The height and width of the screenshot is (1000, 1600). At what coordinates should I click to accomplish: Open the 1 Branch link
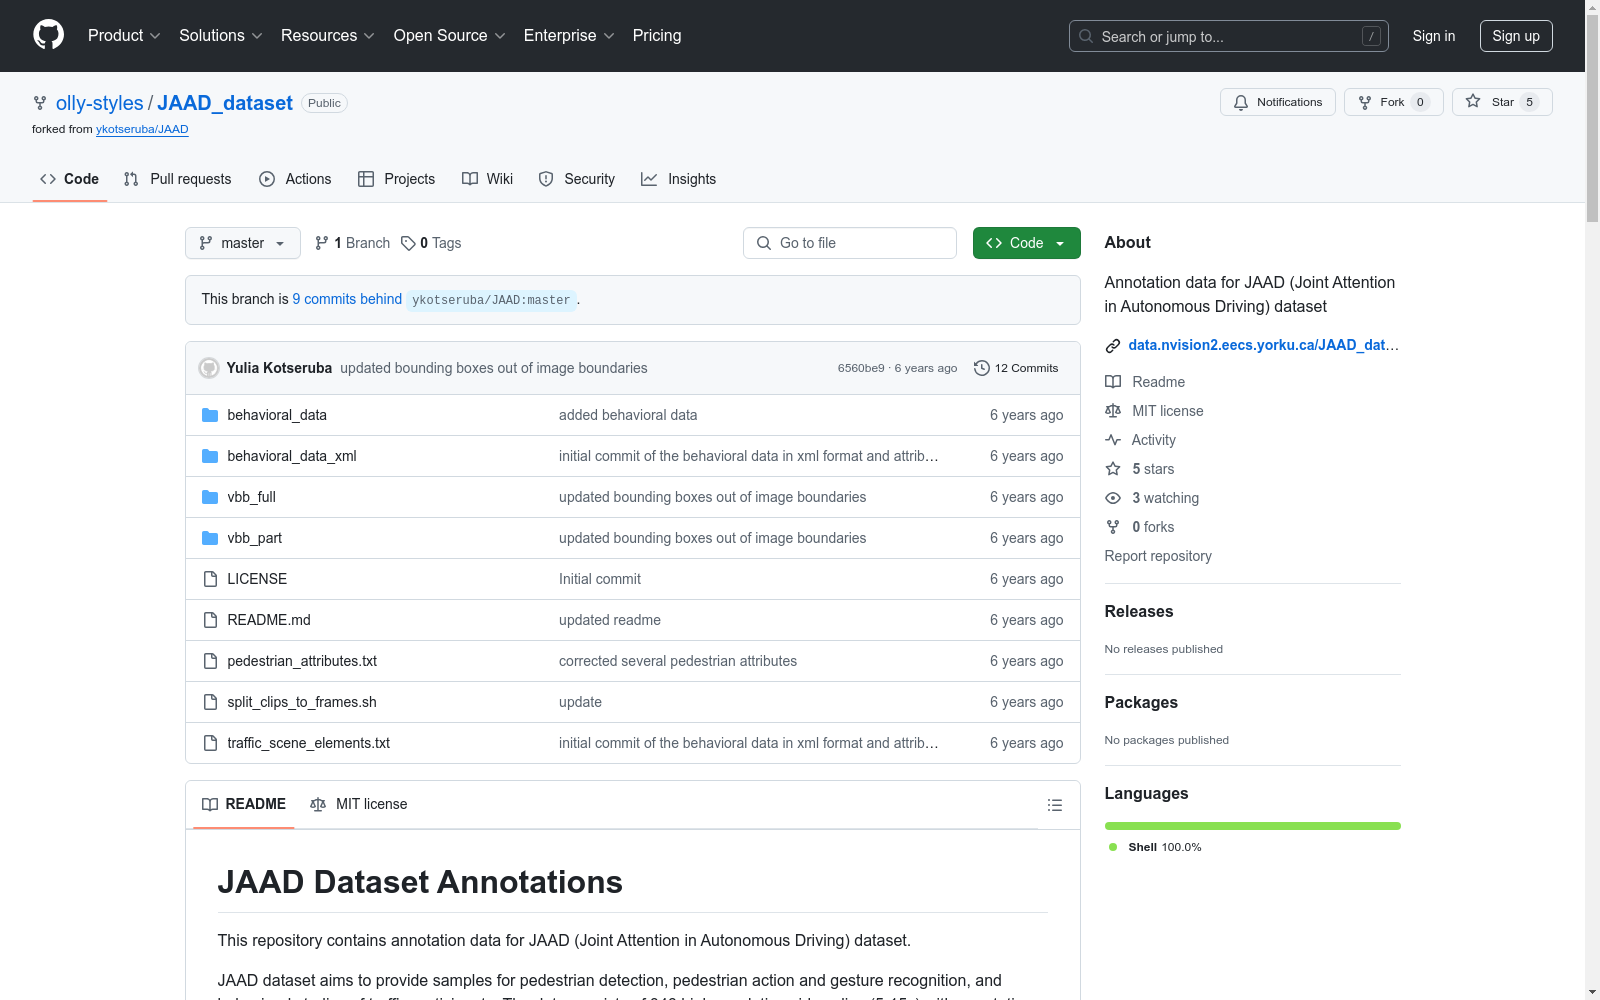pos(352,243)
